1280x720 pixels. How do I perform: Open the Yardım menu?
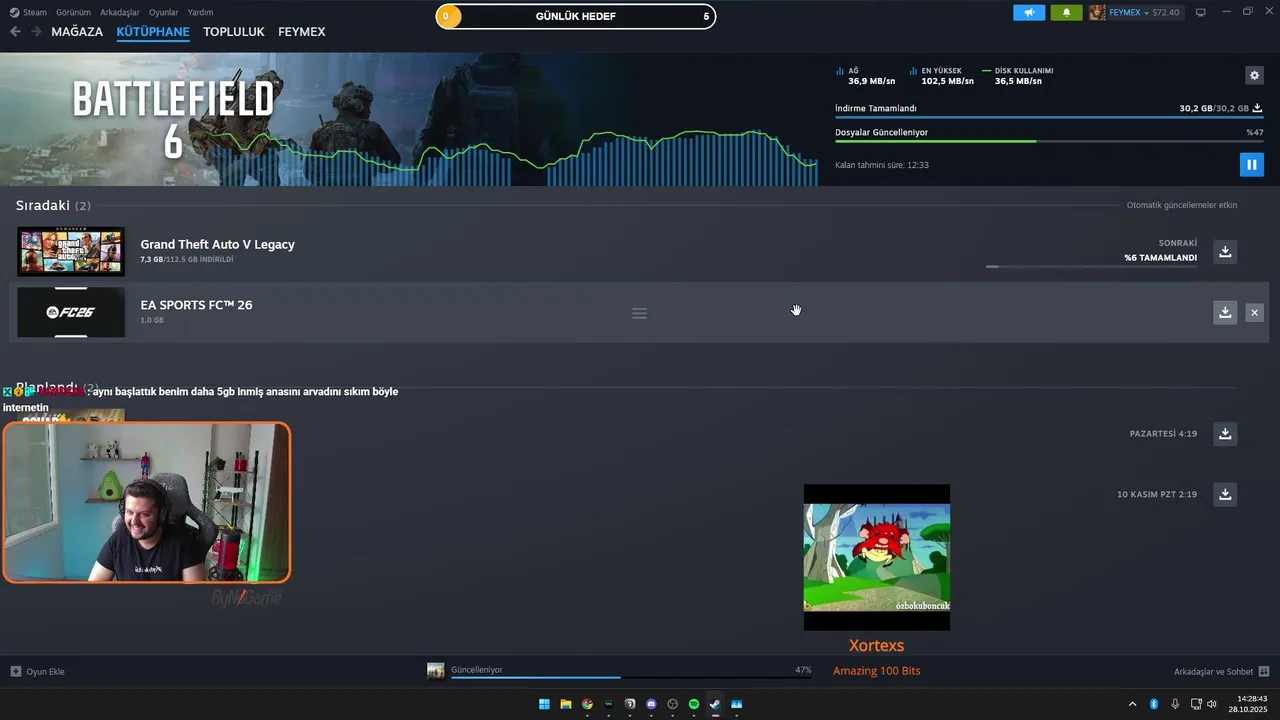200,12
